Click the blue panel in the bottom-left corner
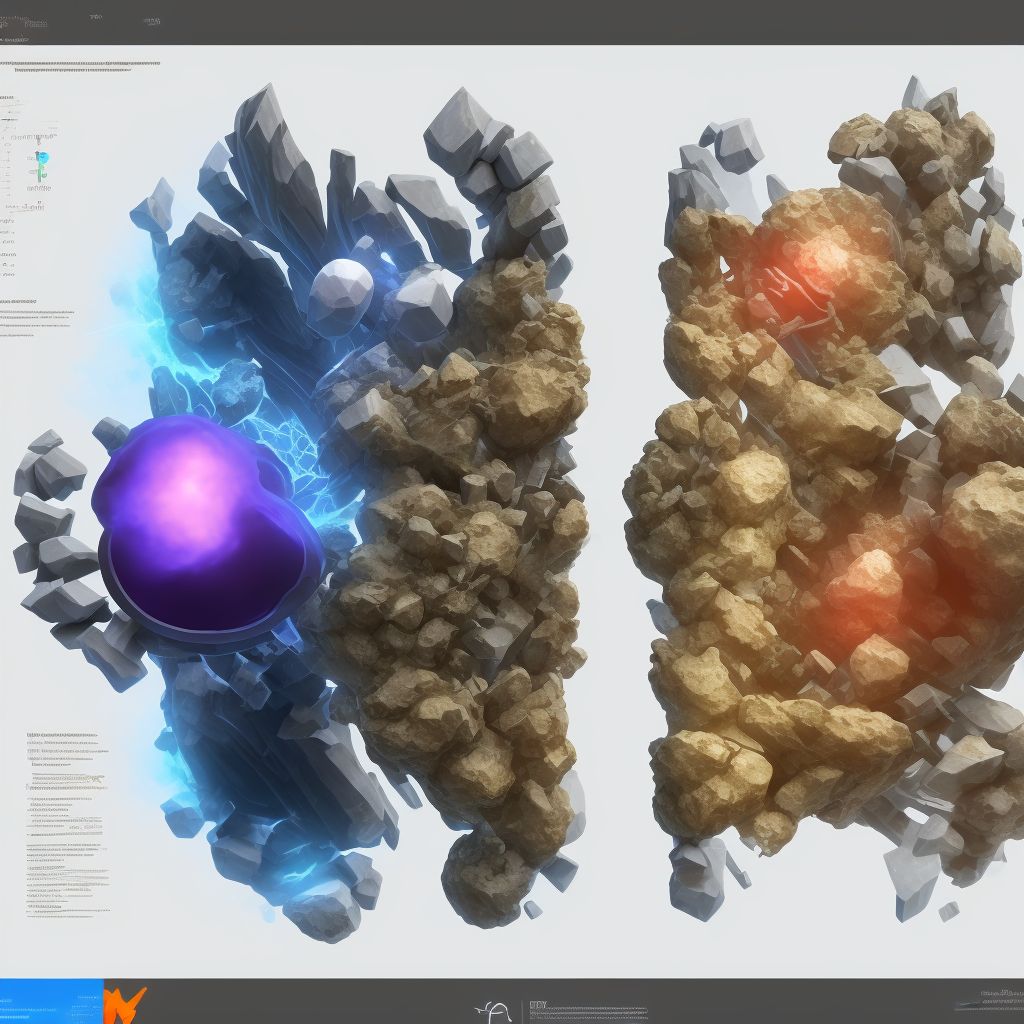 tap(52, 1001)
